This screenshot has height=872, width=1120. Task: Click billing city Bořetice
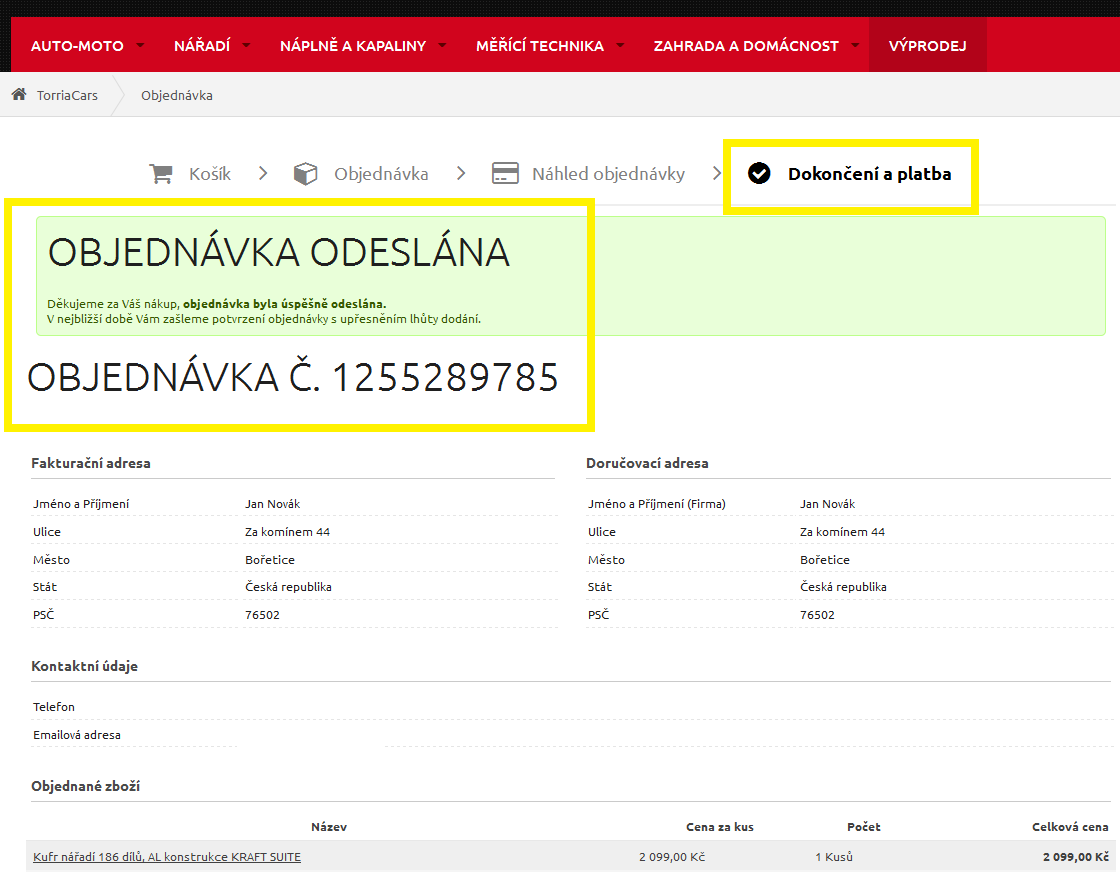[x=269, y=559]
